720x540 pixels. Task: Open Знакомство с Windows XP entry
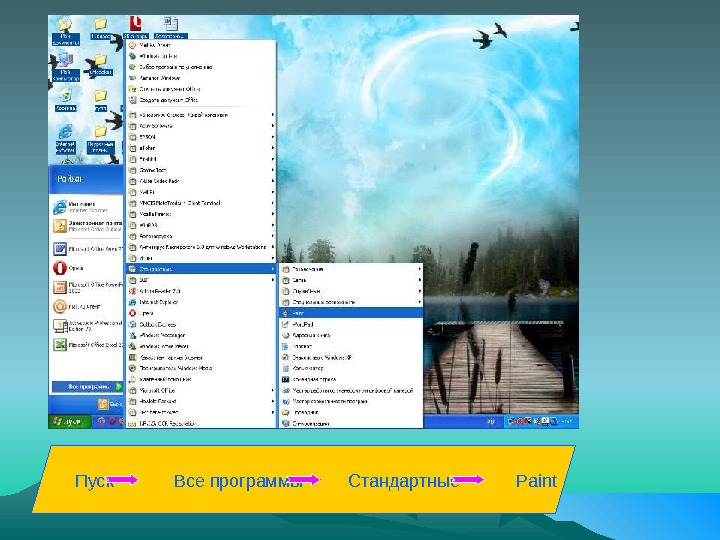coord(351,357)
